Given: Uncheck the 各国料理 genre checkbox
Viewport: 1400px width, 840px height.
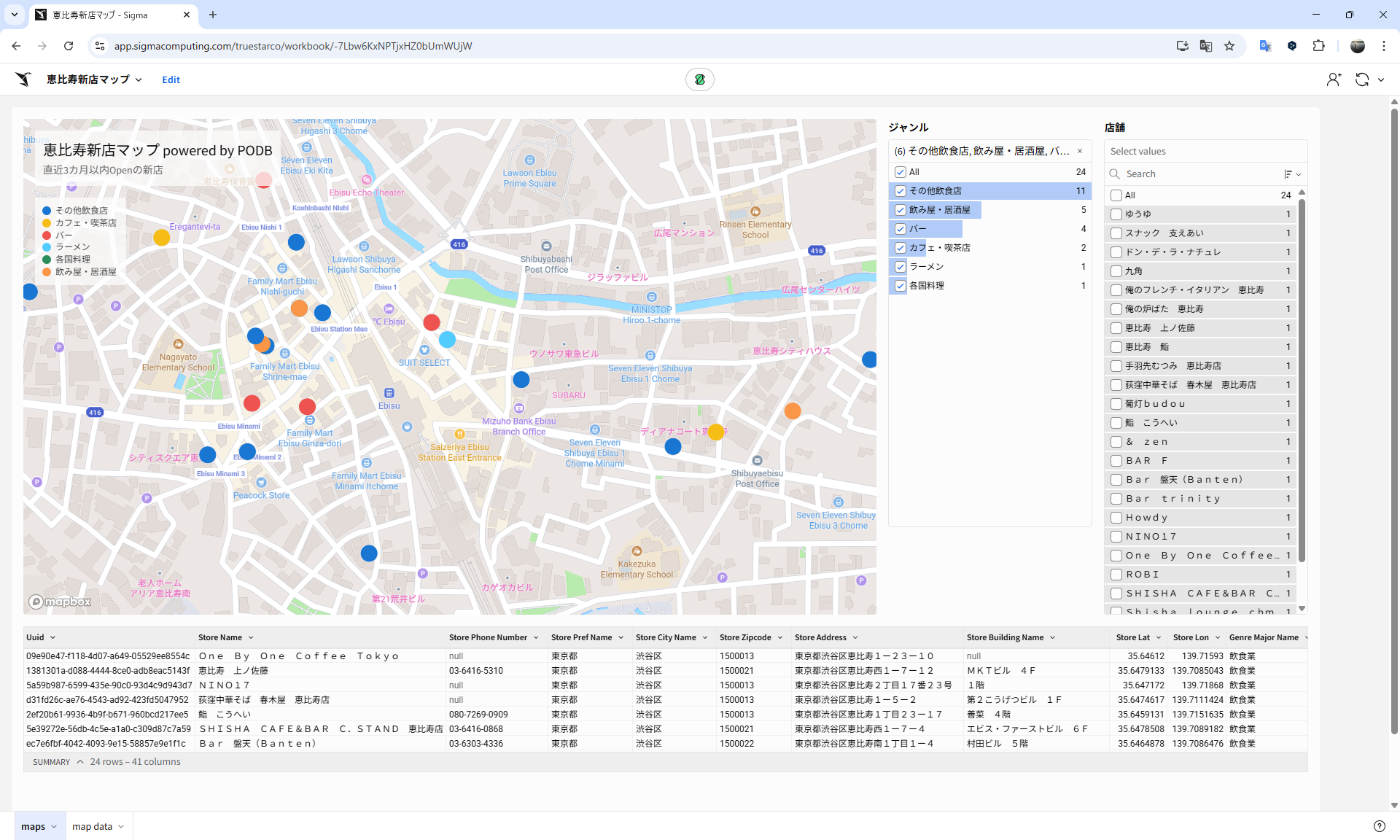Looking at the screenshot, I should 900,286.
